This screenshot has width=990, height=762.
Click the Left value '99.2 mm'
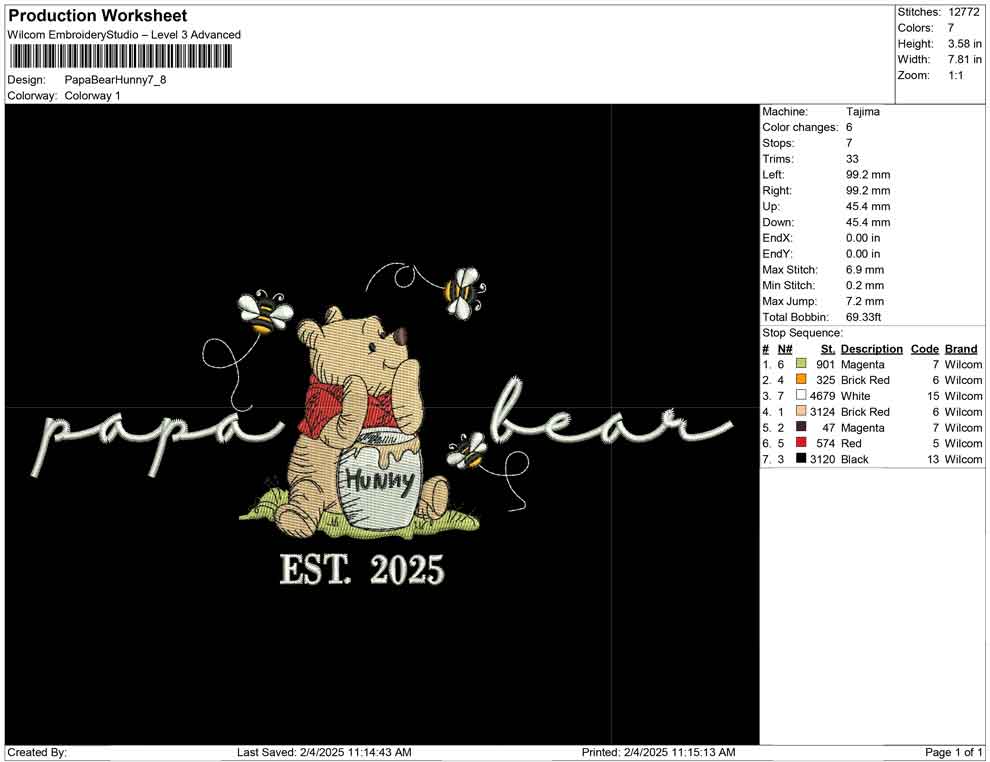868,175
